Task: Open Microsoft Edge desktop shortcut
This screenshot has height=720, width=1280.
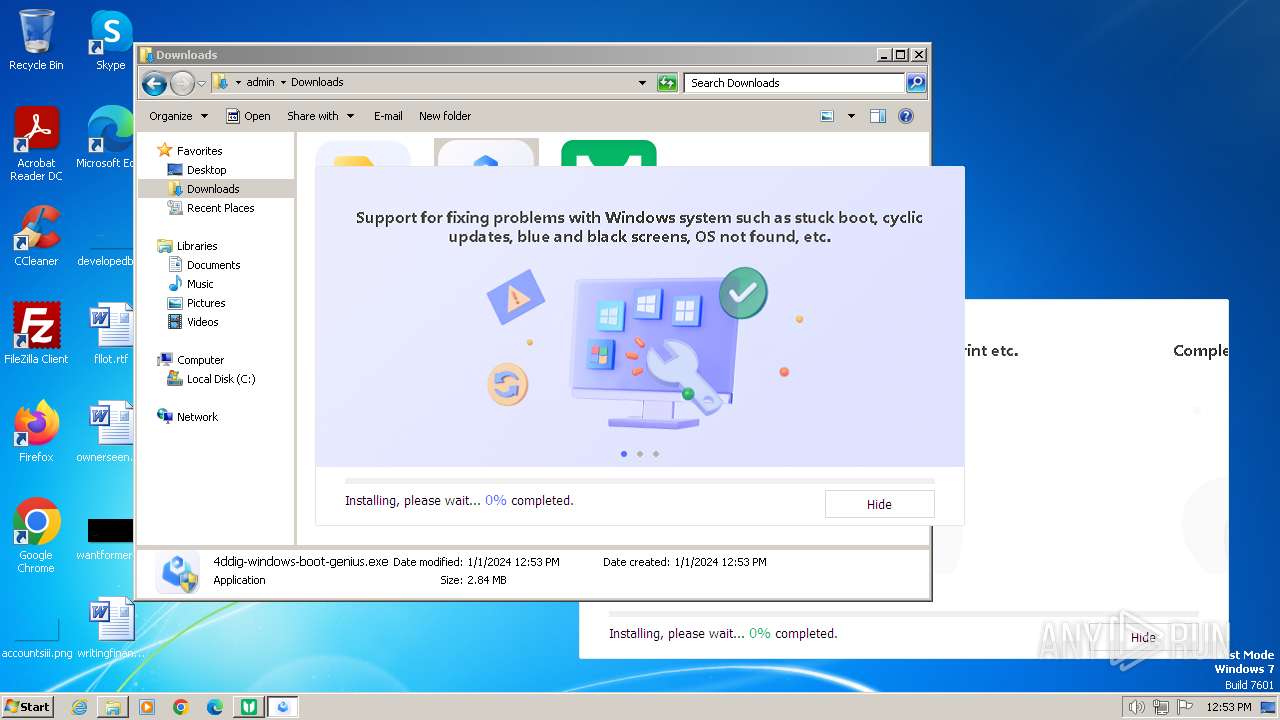Action: click(x=106, y=138)
